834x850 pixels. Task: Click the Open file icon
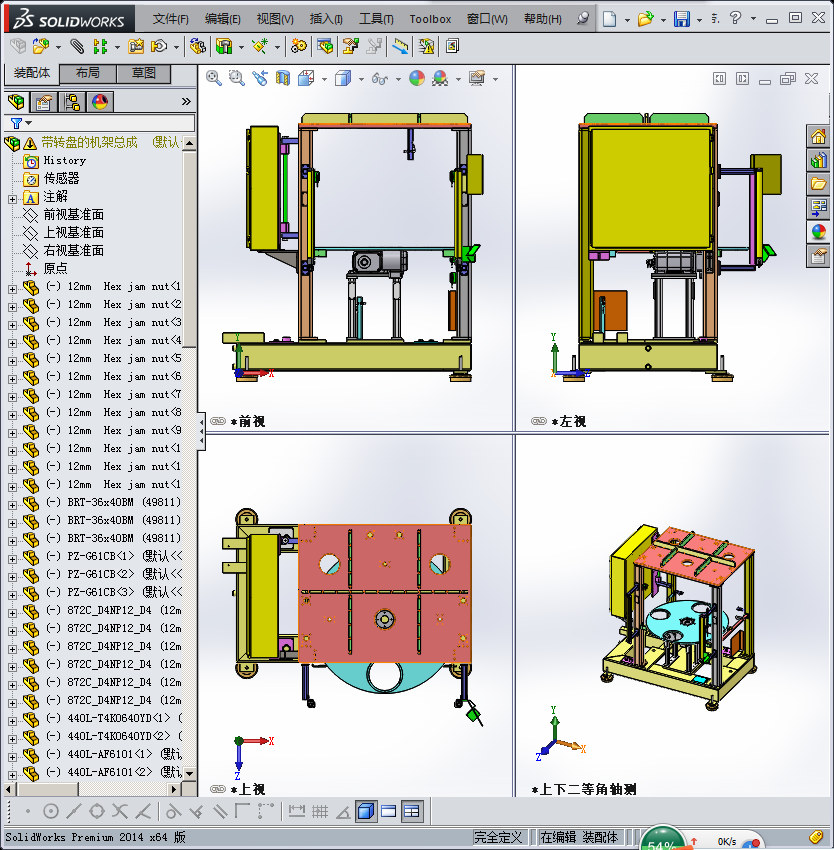(645, 19)
